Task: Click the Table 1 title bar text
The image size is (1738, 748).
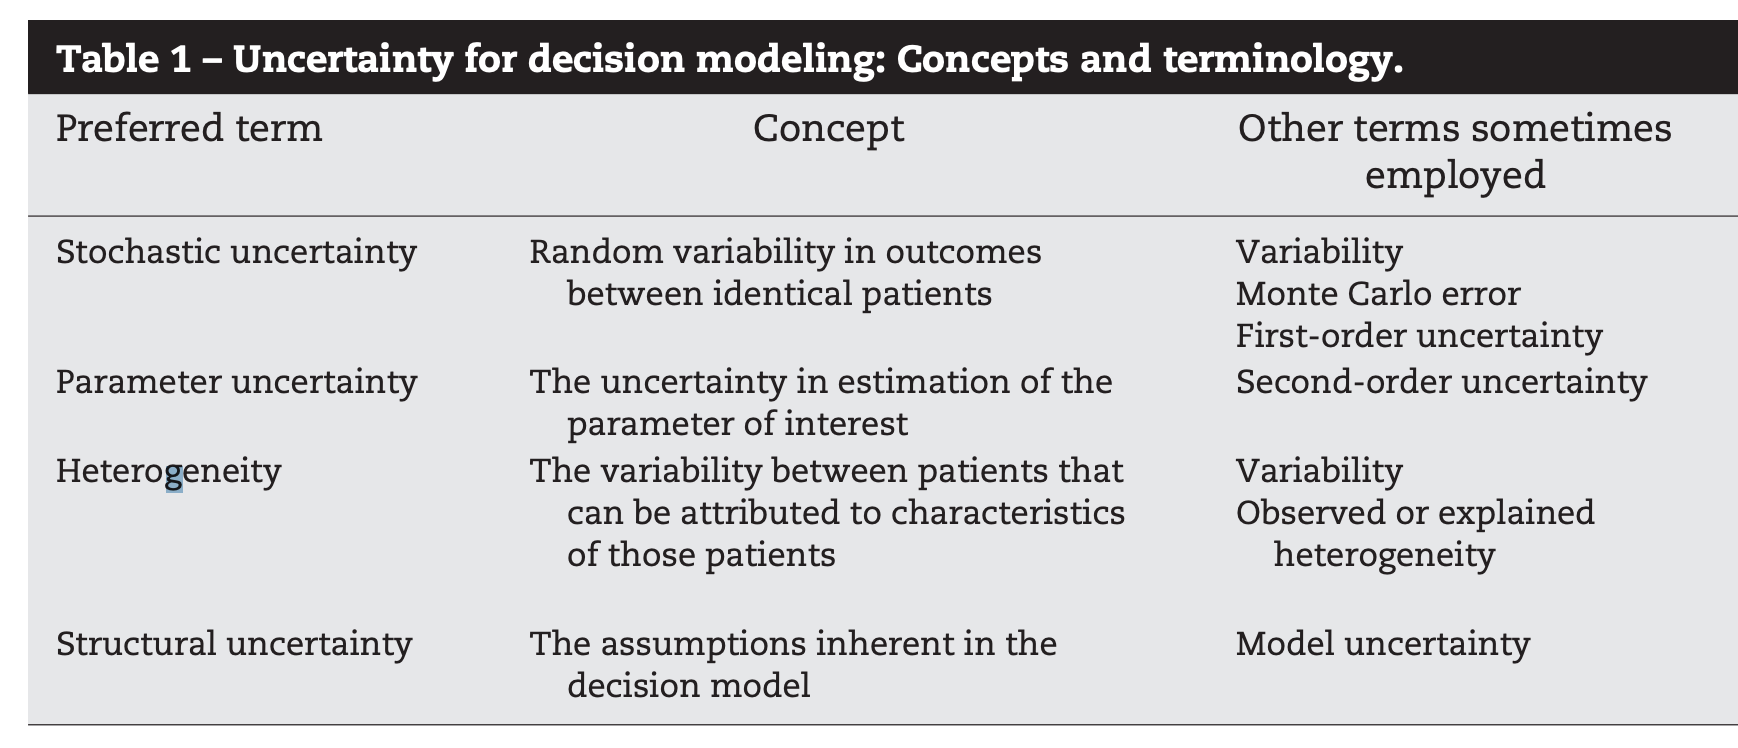Action: click(x=730, y=60)
